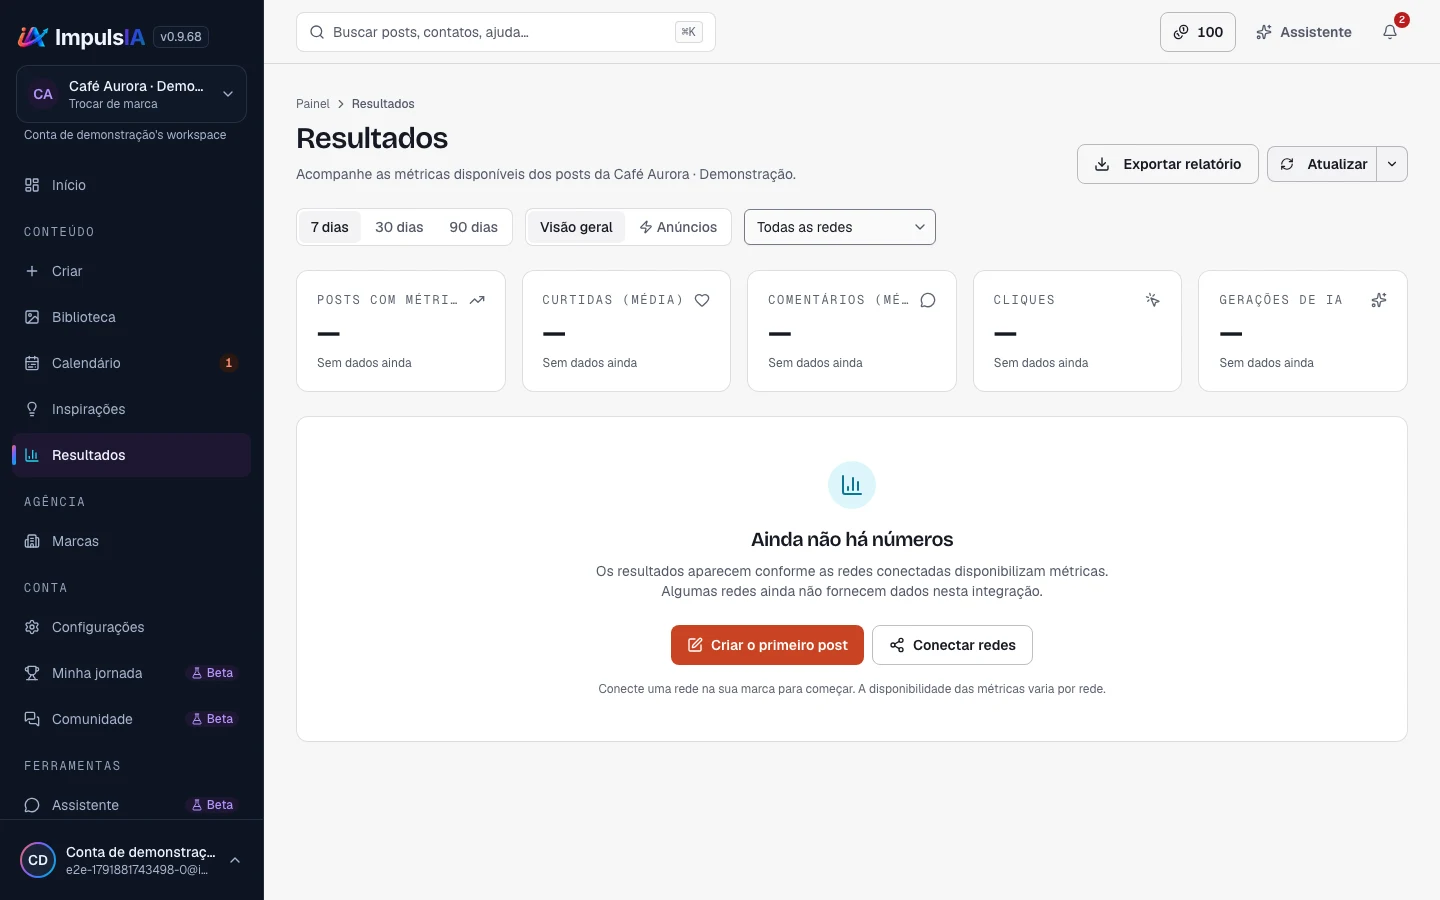Screen dimensions: 1440x900
Task: Click the sidebar Assistente speech bubble icon
Action: click(x=32, y=805)
